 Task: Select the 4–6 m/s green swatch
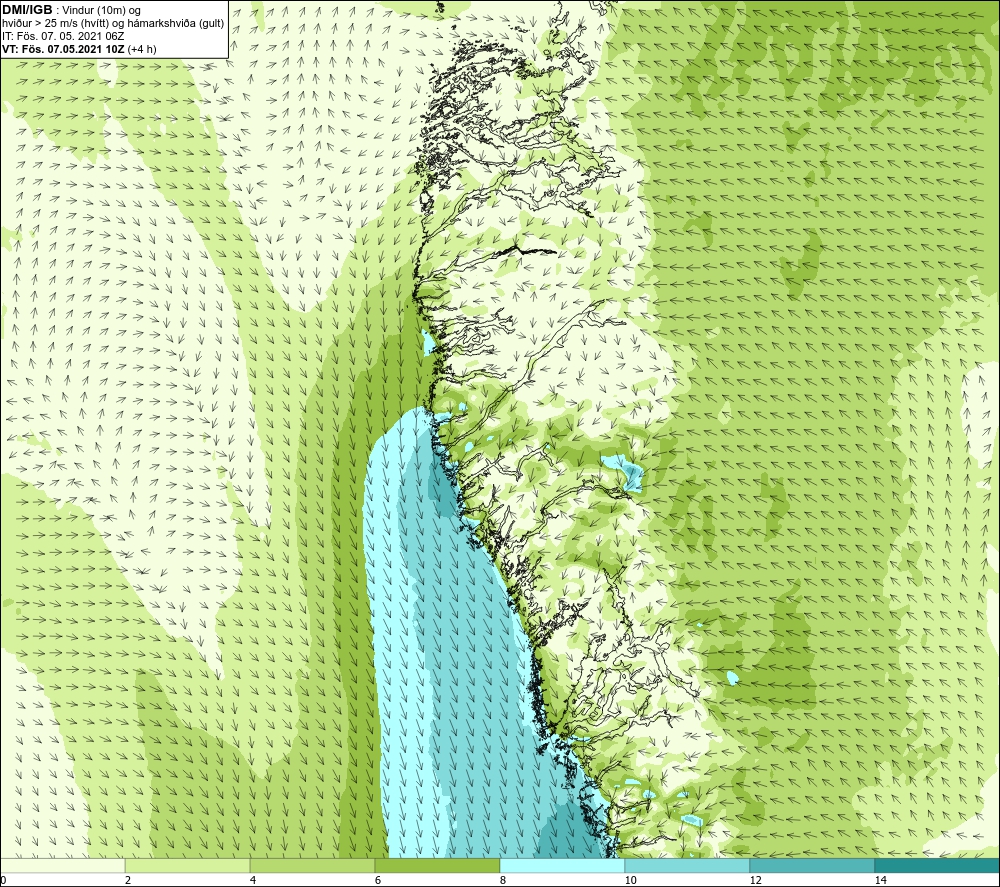tap(312, 865)
